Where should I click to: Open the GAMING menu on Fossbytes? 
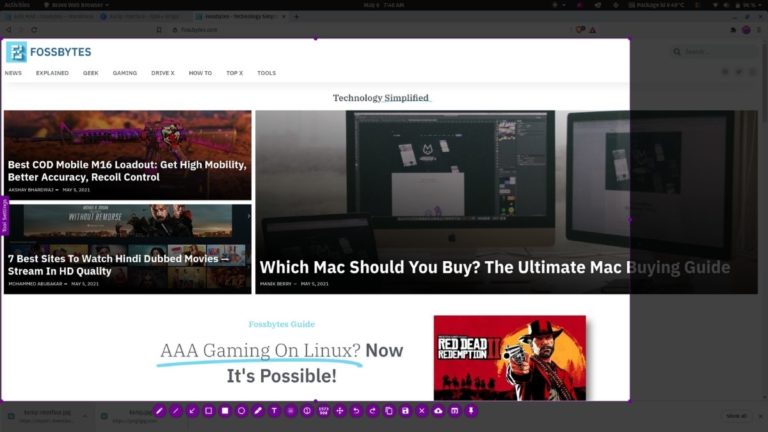pos(124,73)
